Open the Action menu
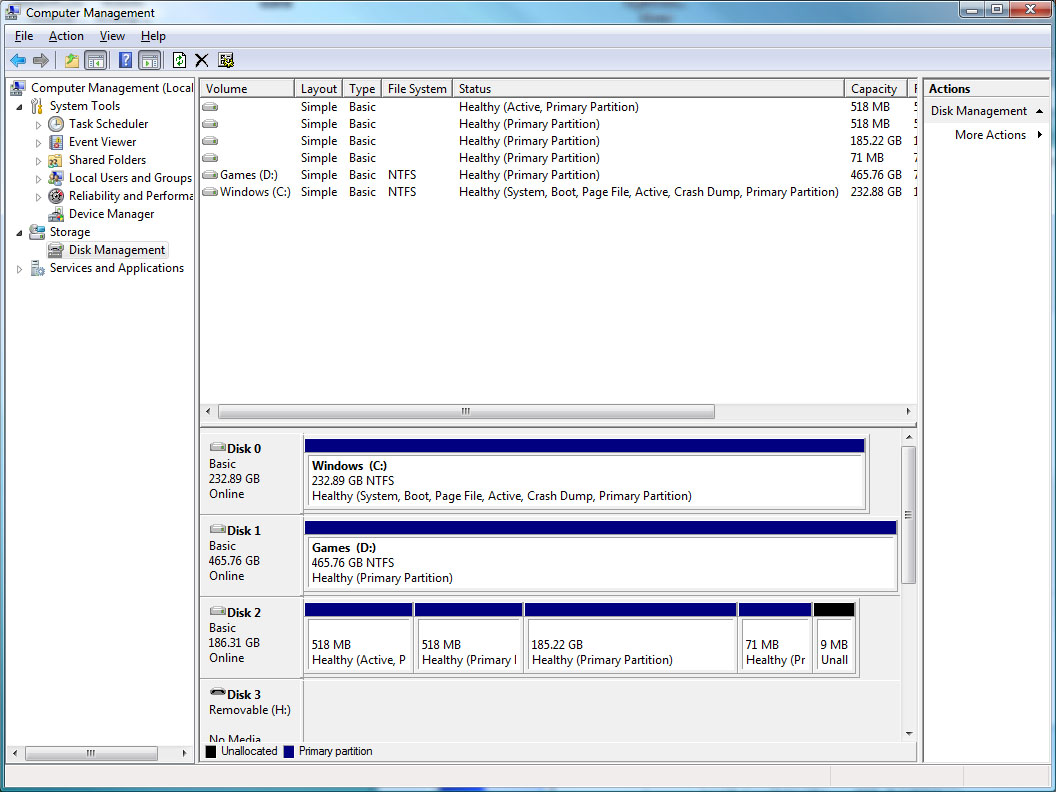This screenshot has width=1056, height=792. tap(66, 36)
